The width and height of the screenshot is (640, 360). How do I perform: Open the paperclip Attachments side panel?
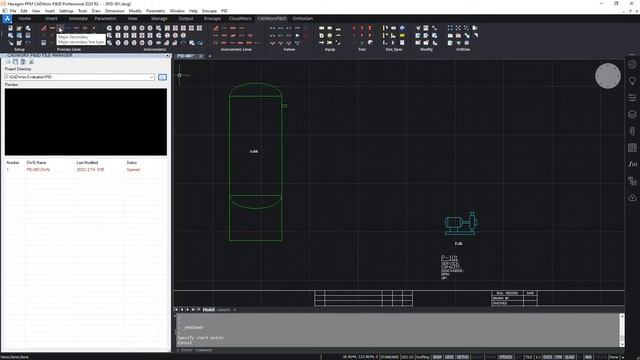pos(632,131)
